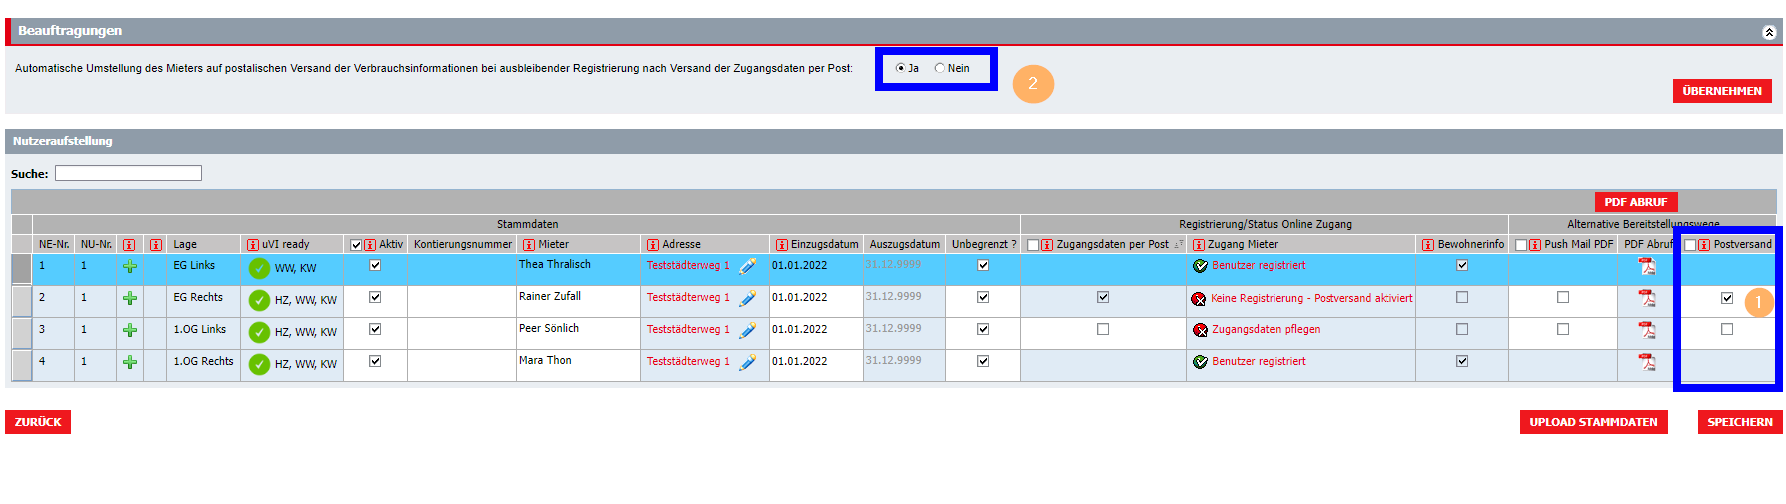
Task: Uncheck Postversand for Rainer Zufall
Action: point(1726,298)
